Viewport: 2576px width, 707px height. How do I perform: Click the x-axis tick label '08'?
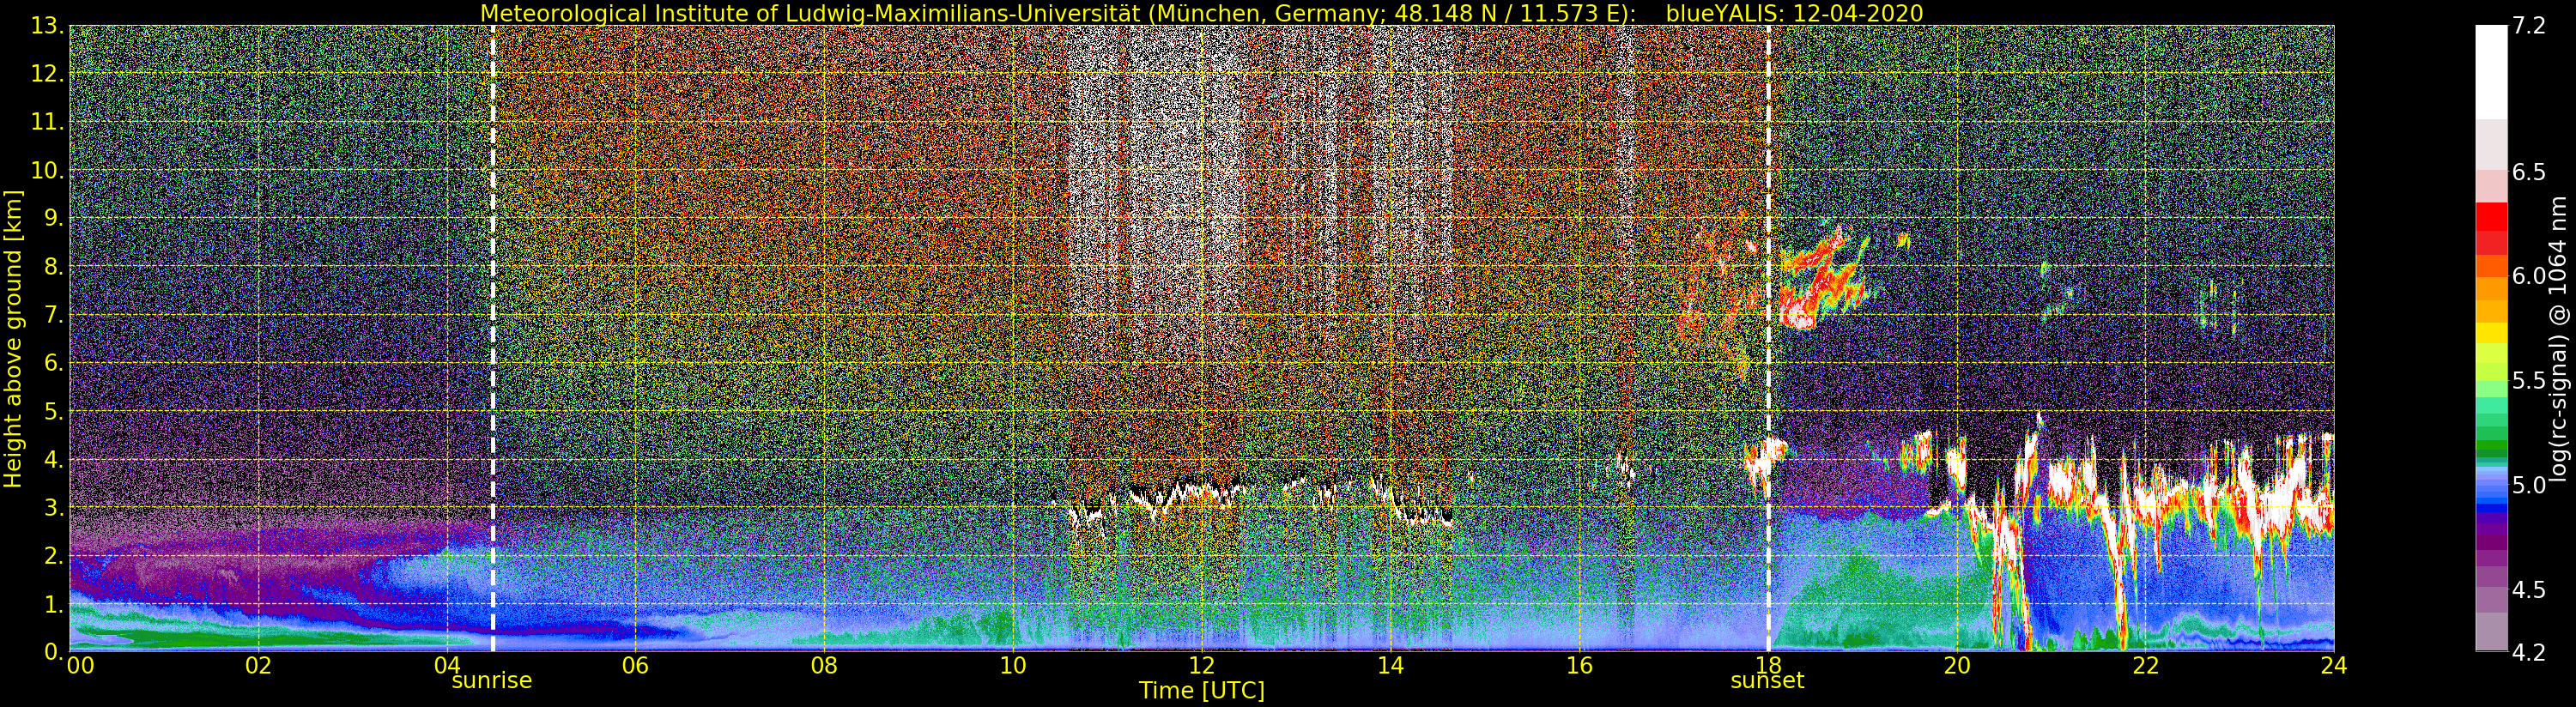pyautogui.click(x=823, y=665)
